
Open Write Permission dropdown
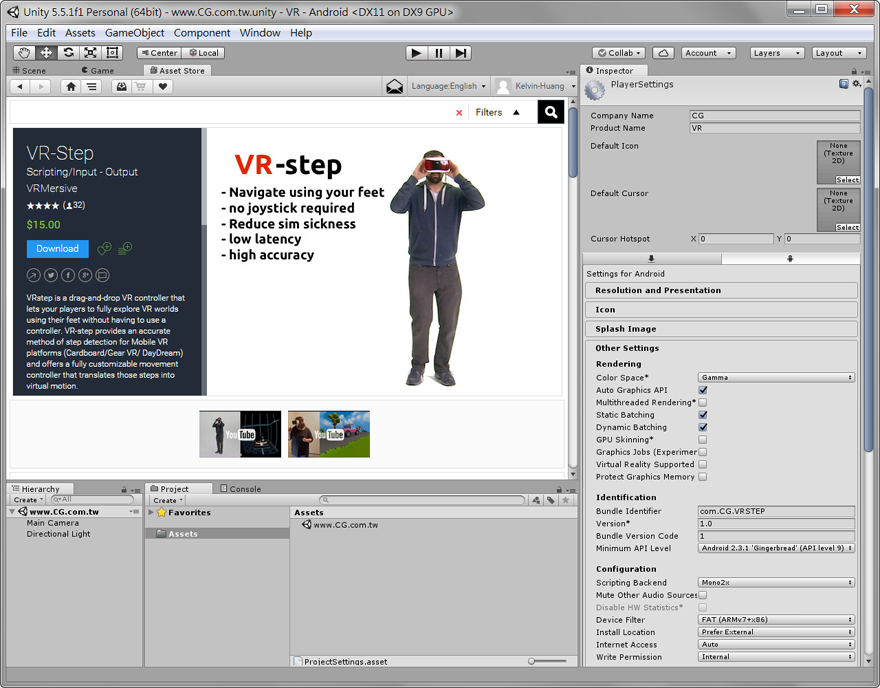click(776, 657)
